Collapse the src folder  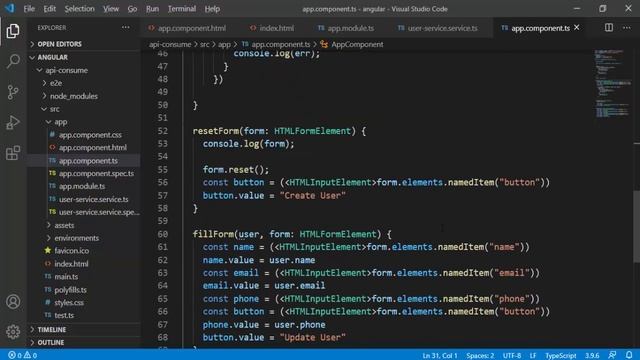(84, 109)
